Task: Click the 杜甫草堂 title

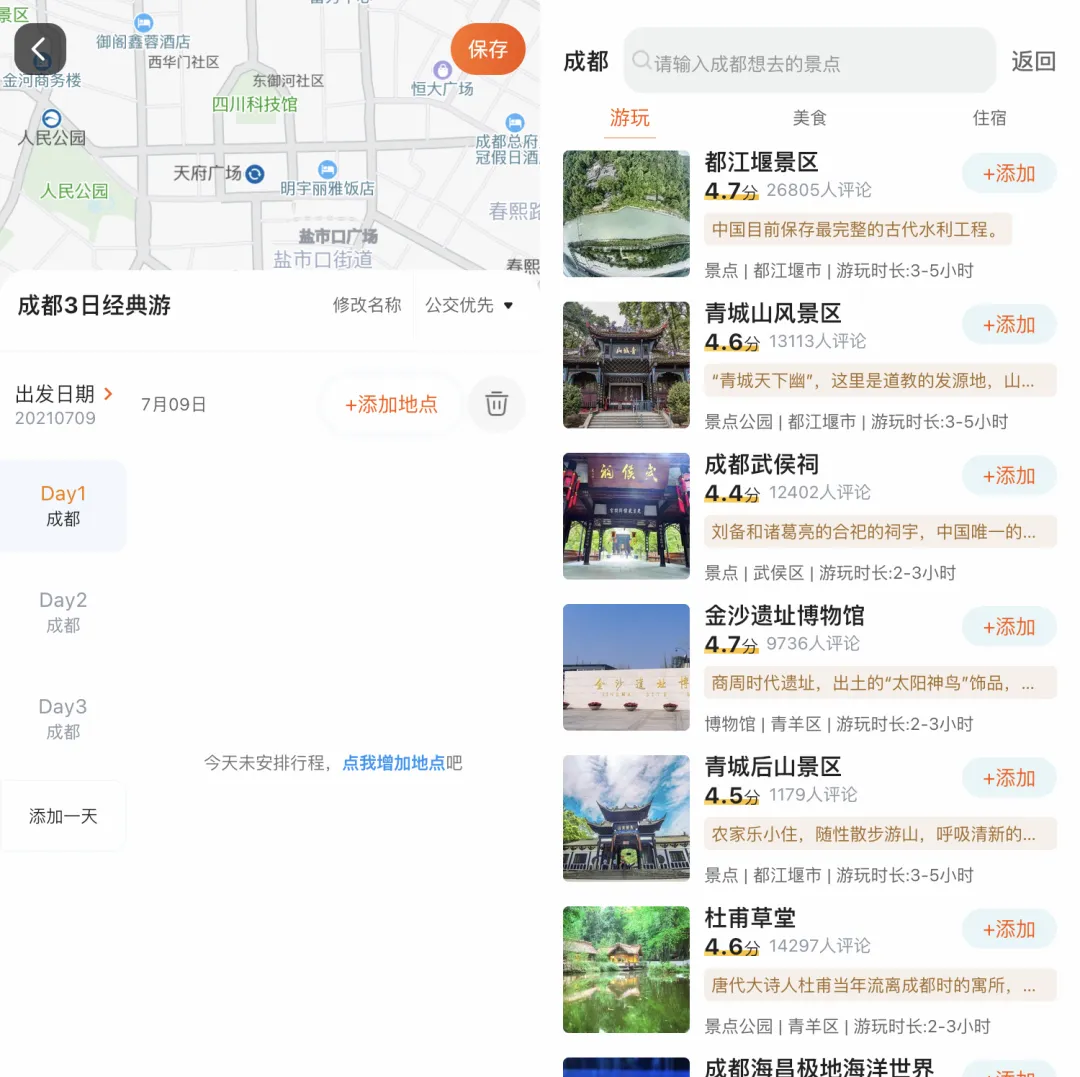Action: (x=749, y=918)
